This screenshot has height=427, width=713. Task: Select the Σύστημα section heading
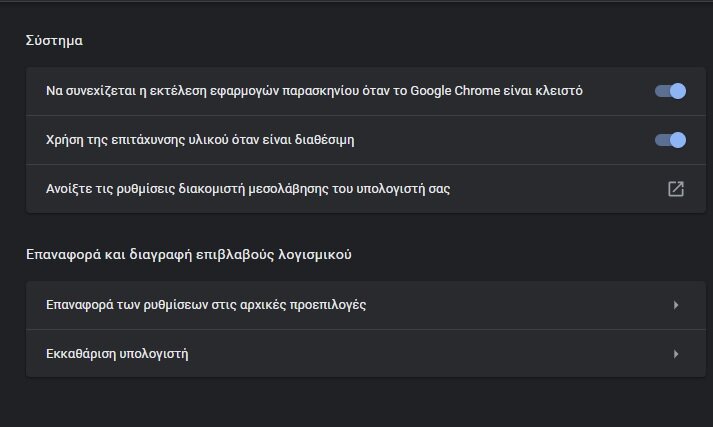54,40
